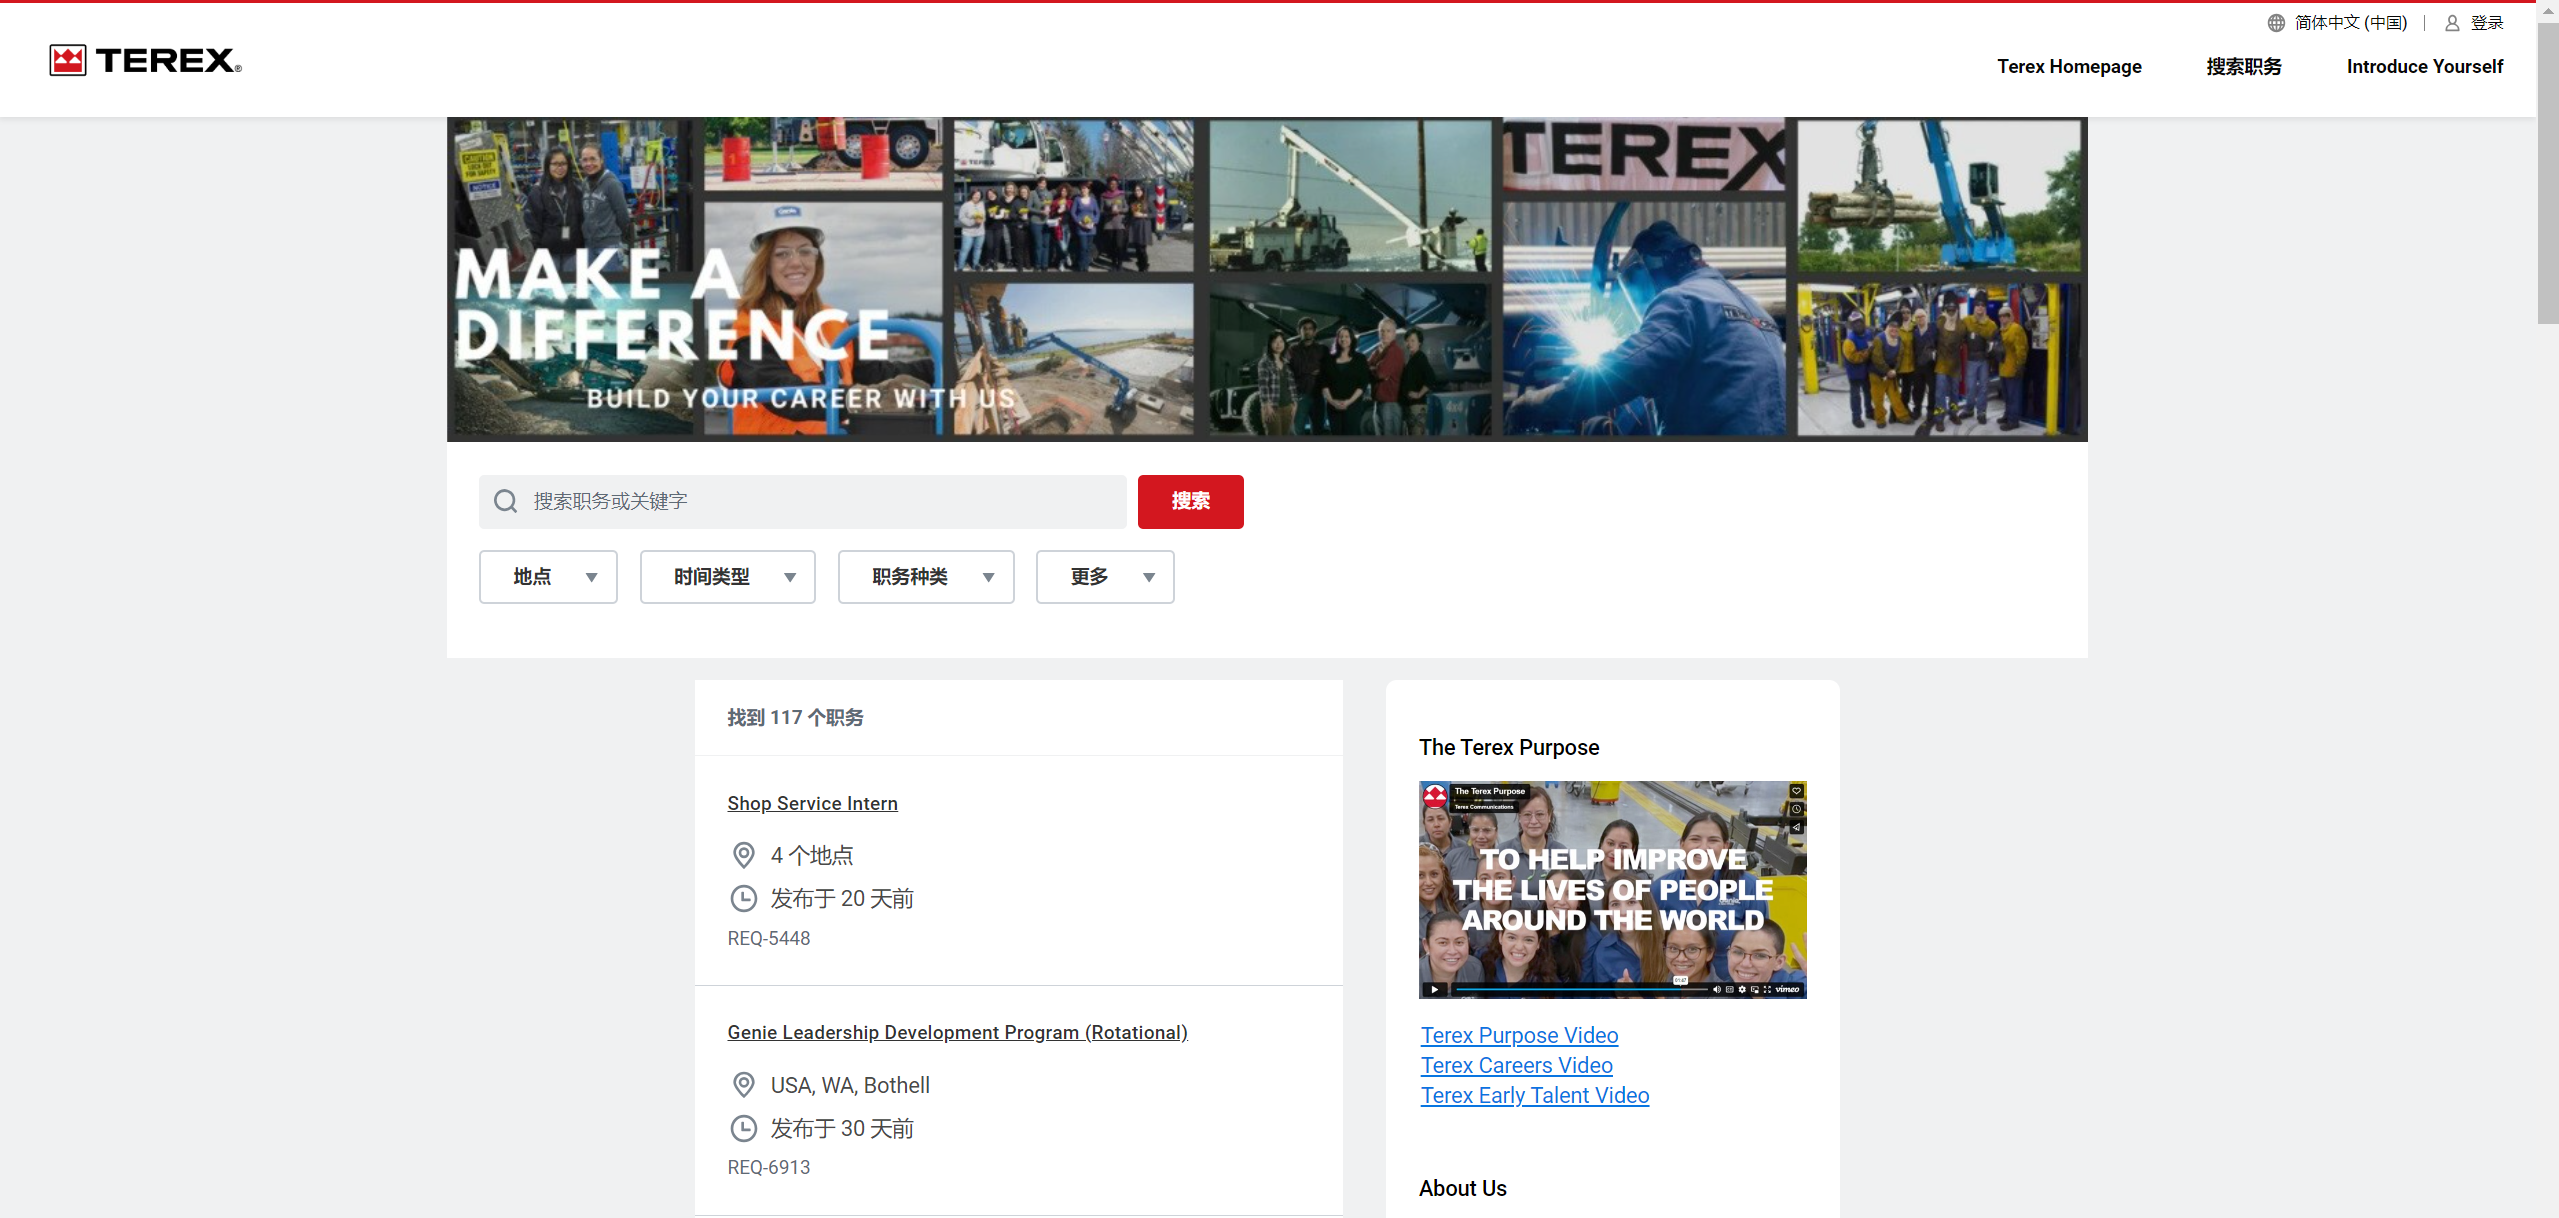Click the 4 个地点 location text
The width and height of the screenshot is (2559, 1218).
[x=811, y=856]
